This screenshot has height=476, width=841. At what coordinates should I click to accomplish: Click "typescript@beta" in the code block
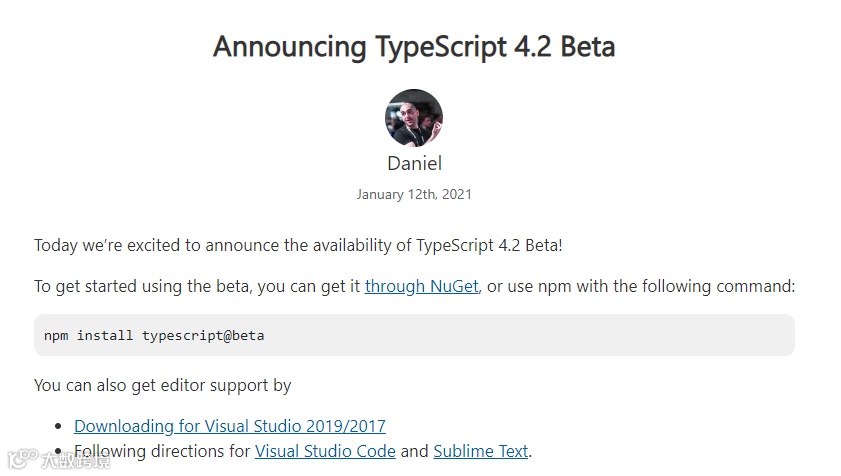pos(203,335)
